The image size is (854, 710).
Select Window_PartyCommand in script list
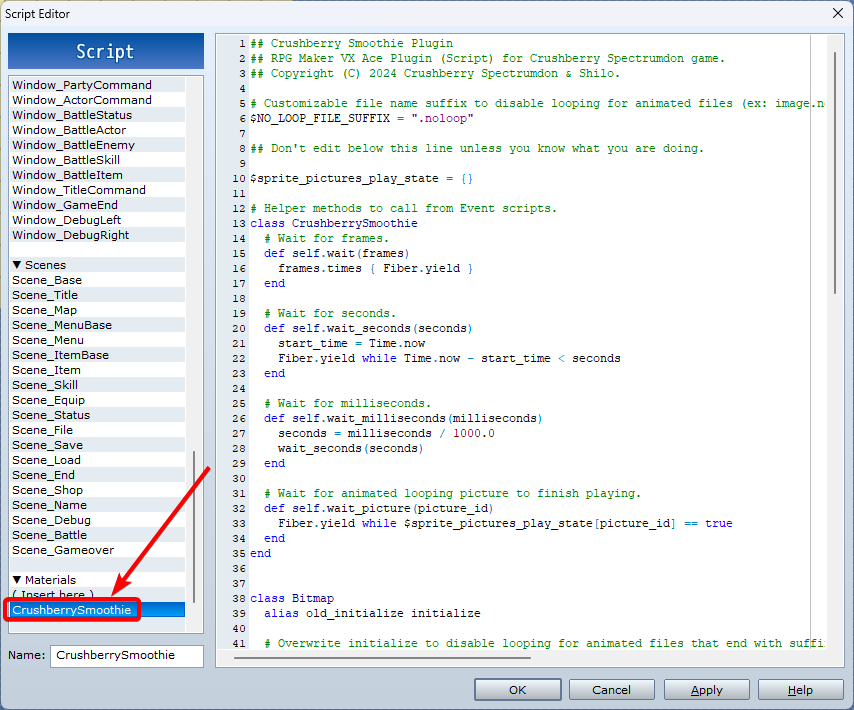pos(98,85)
